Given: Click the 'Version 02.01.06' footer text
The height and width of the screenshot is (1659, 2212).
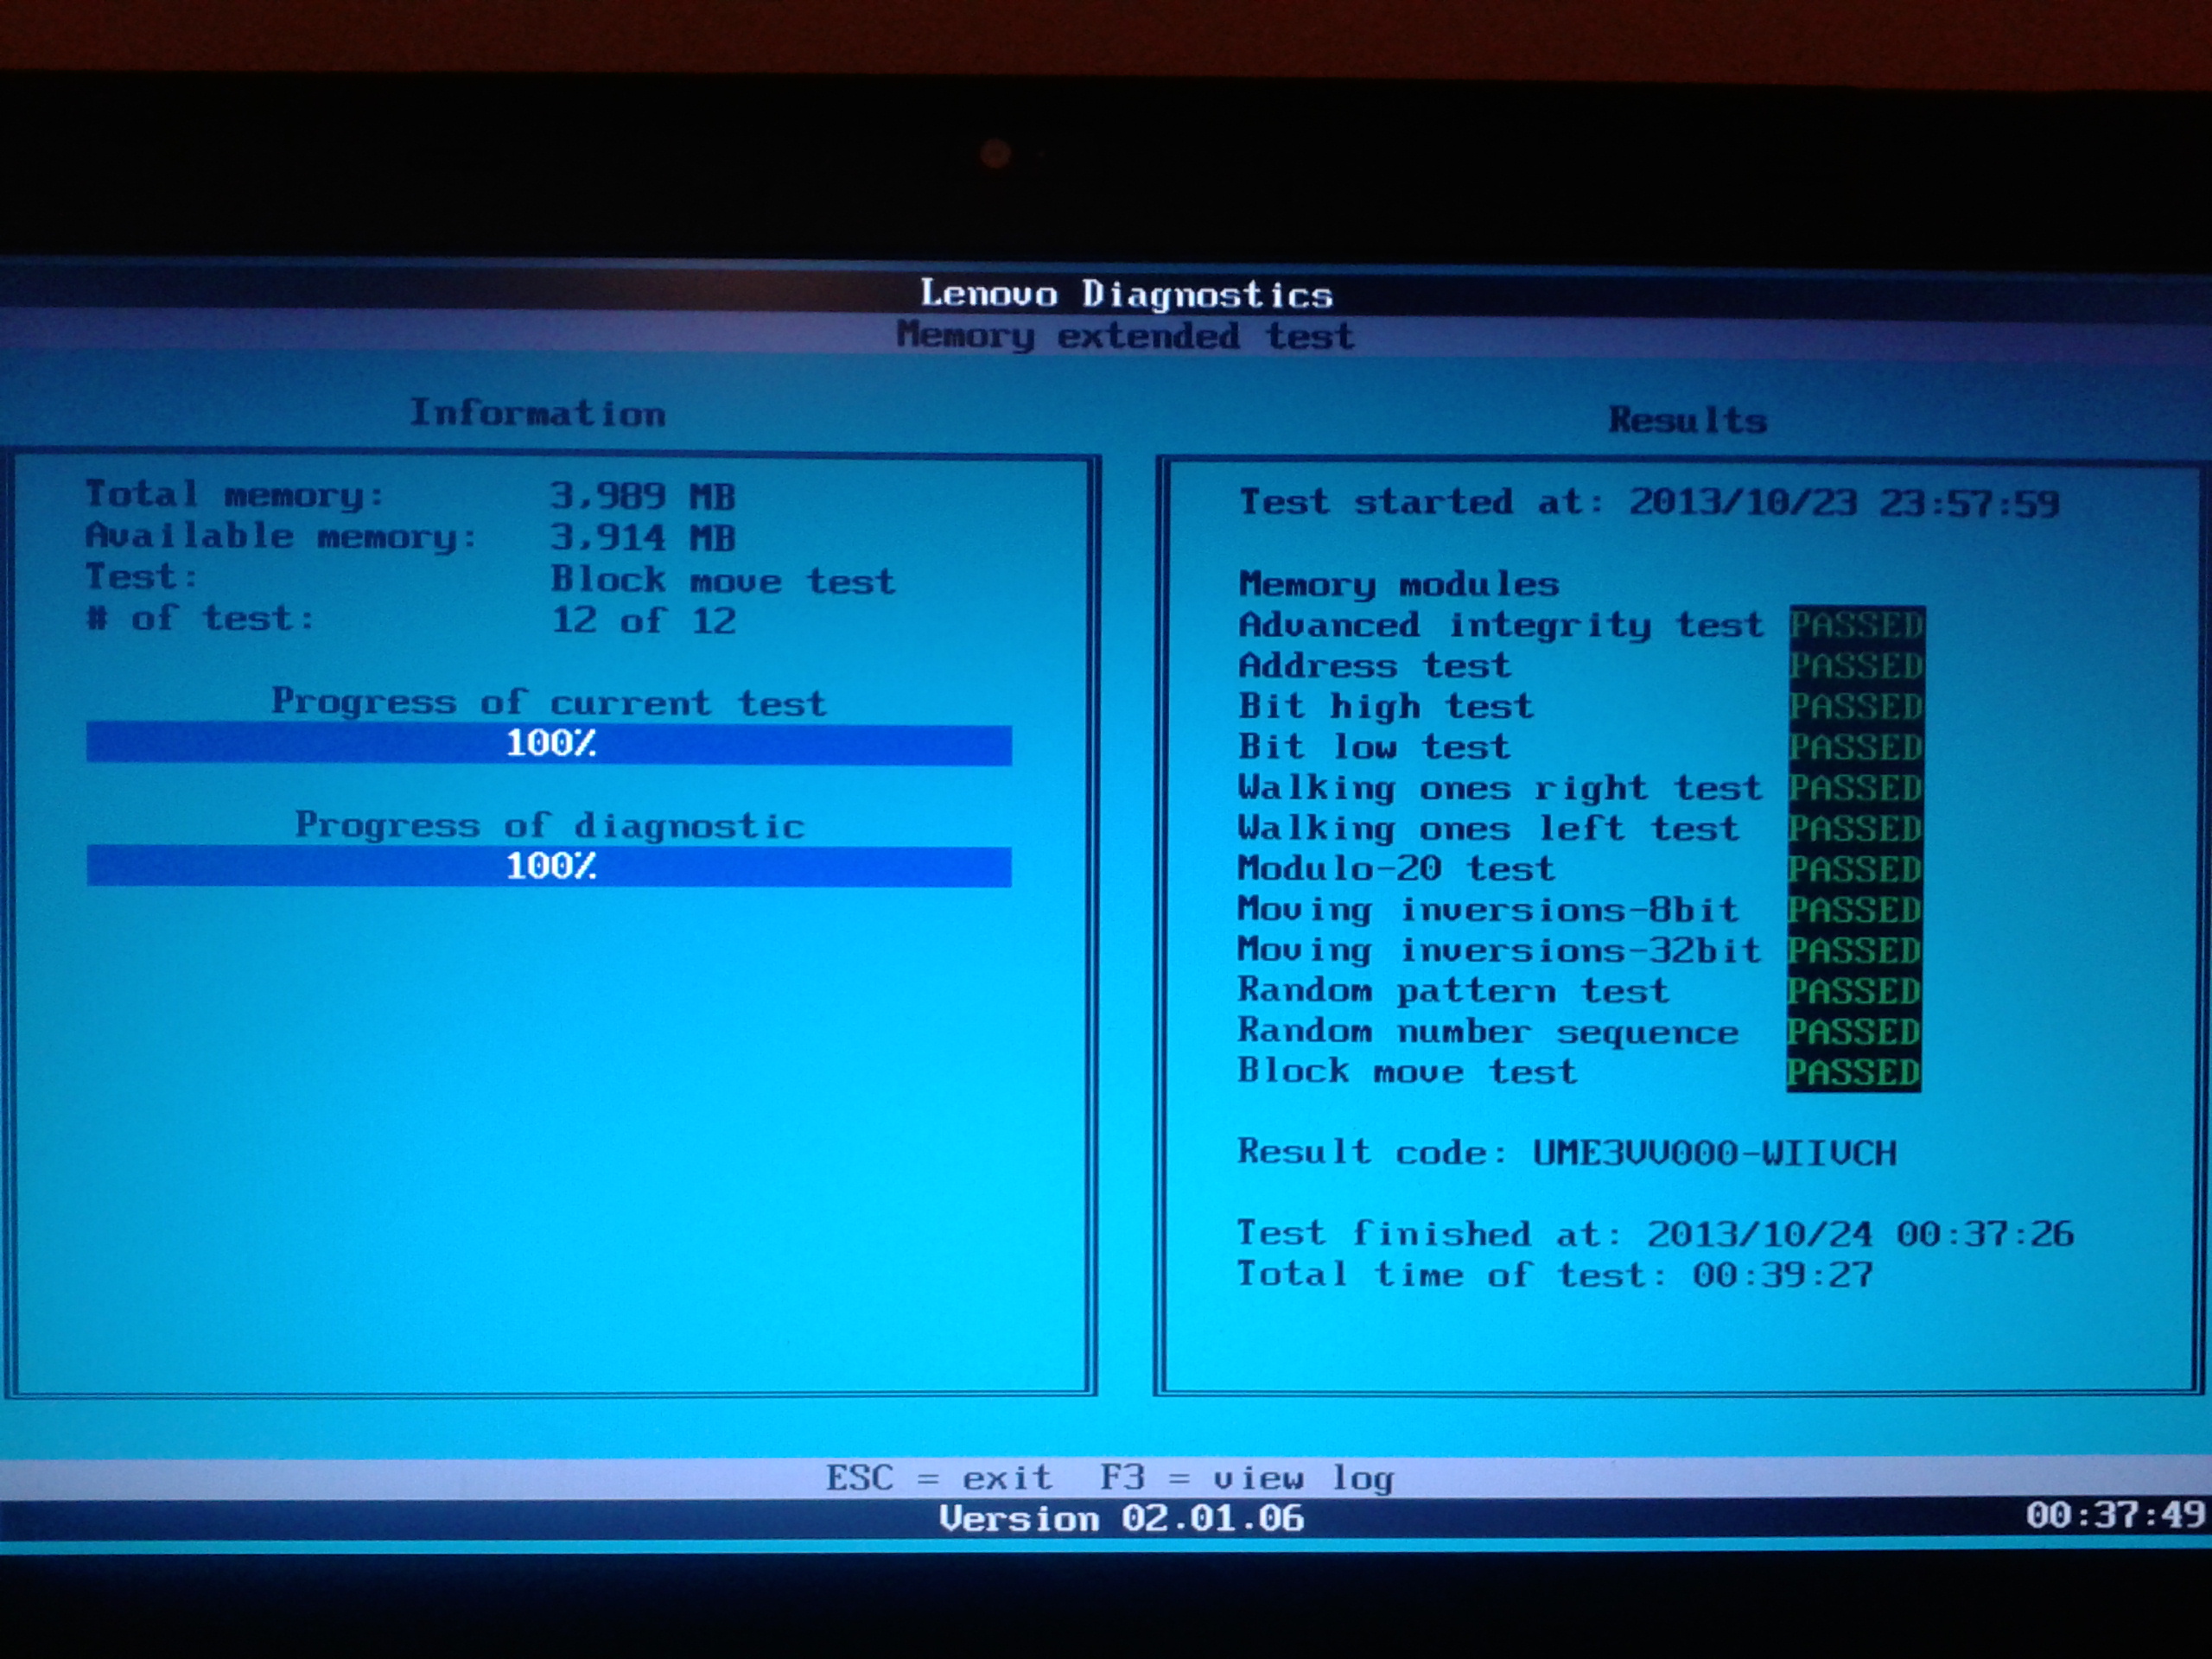Looking at the screenshot, I should (1122, 1519).
